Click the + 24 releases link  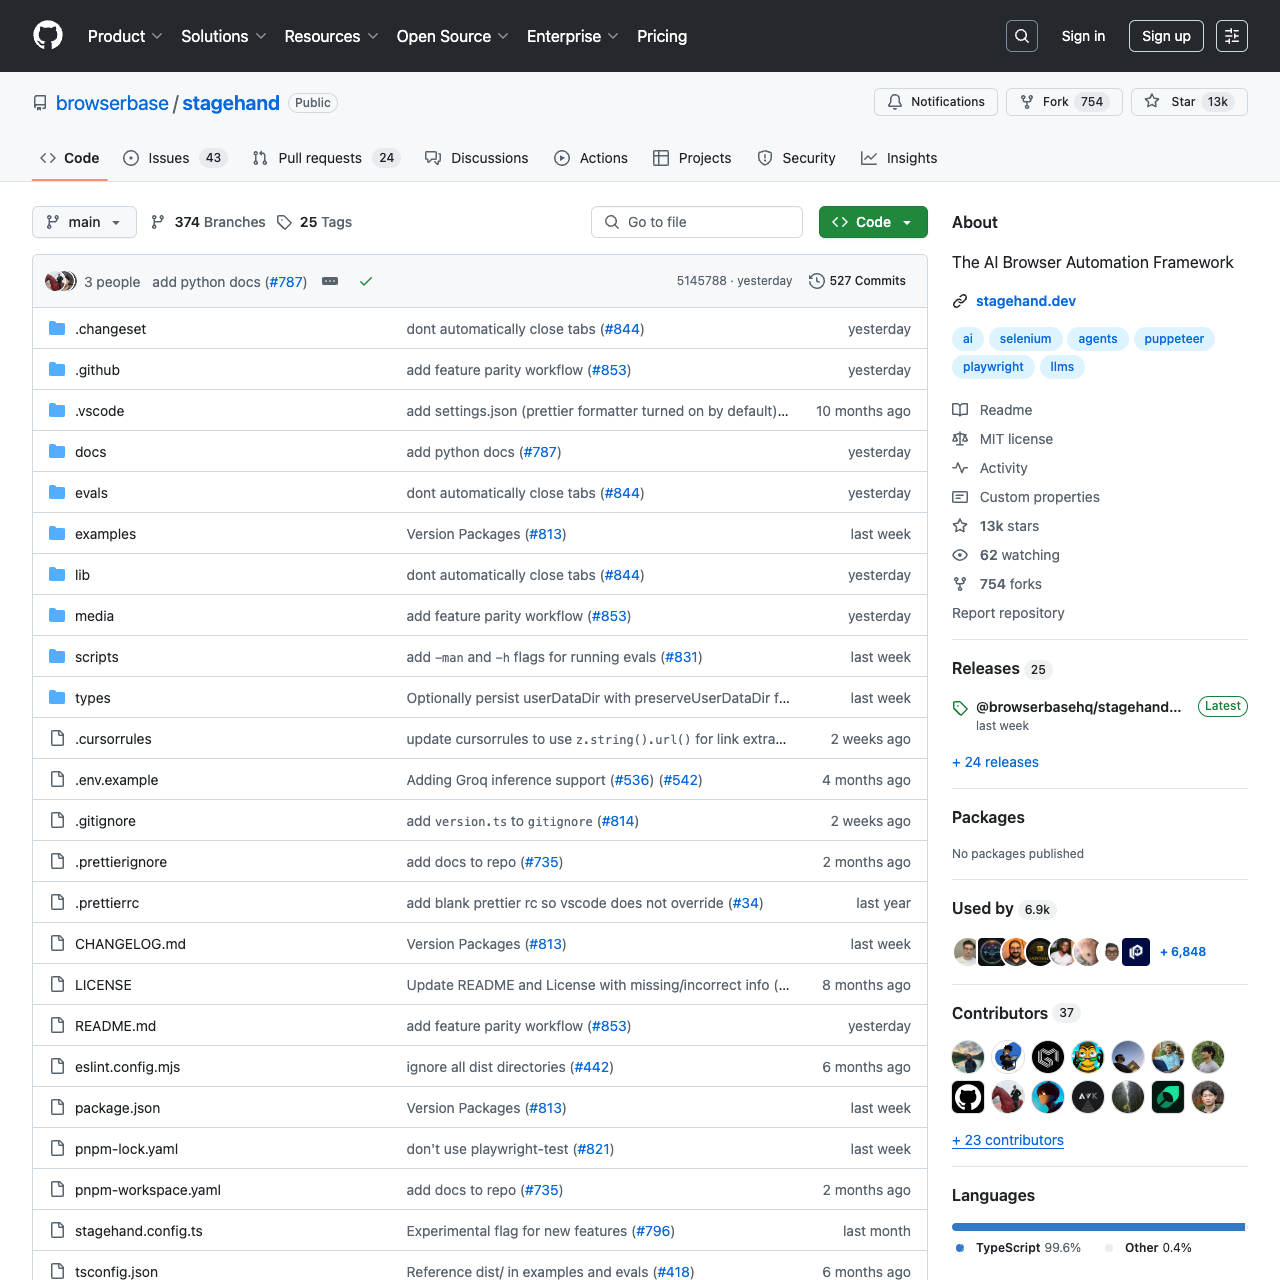pos(995,762)
